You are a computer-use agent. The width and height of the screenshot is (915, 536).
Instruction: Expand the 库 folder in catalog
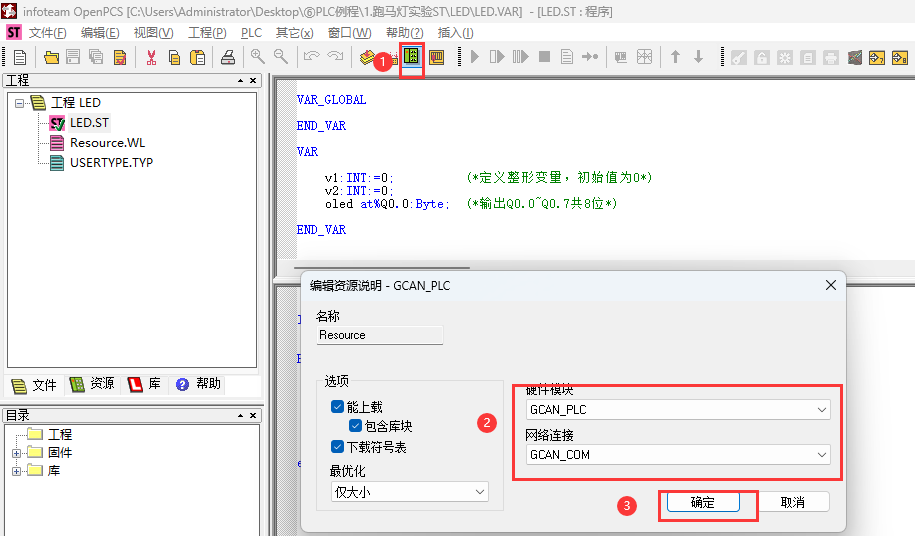(16, 471)
